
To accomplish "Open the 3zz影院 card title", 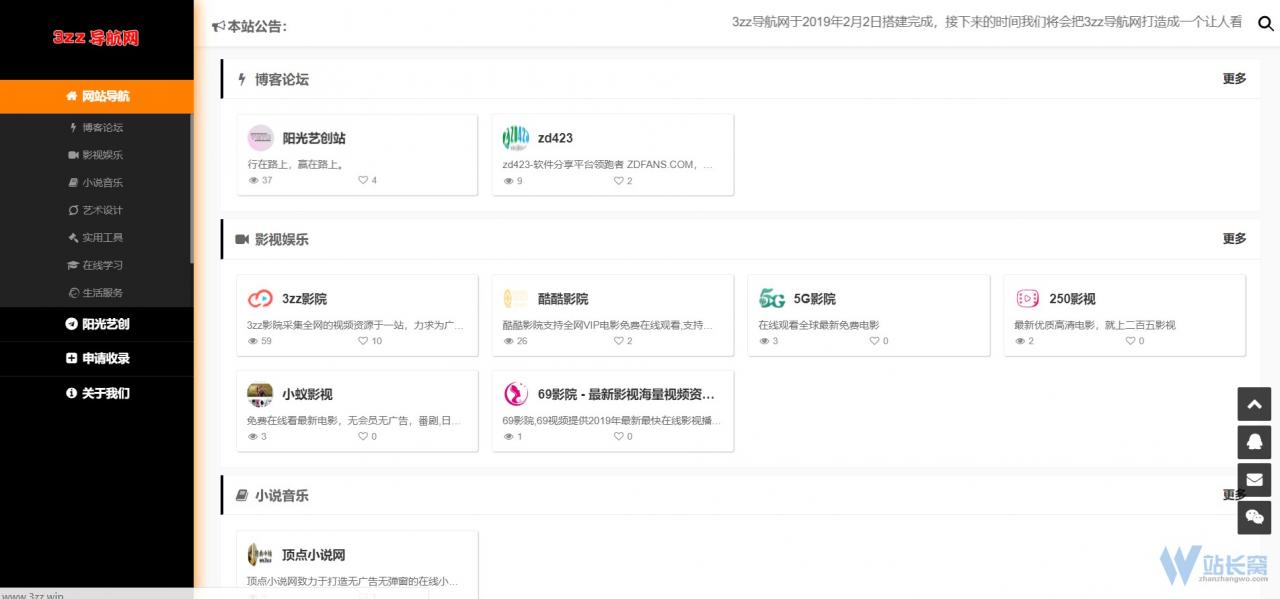I will 304,298.
